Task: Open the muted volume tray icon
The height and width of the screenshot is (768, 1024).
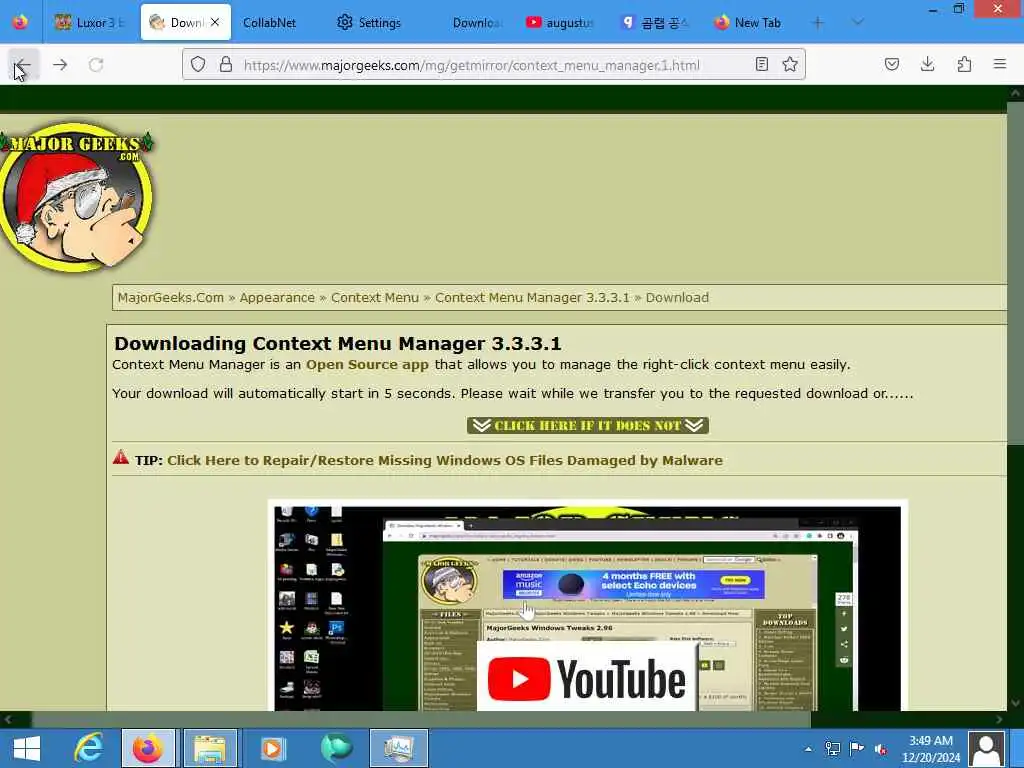Action: pos(881,749)
